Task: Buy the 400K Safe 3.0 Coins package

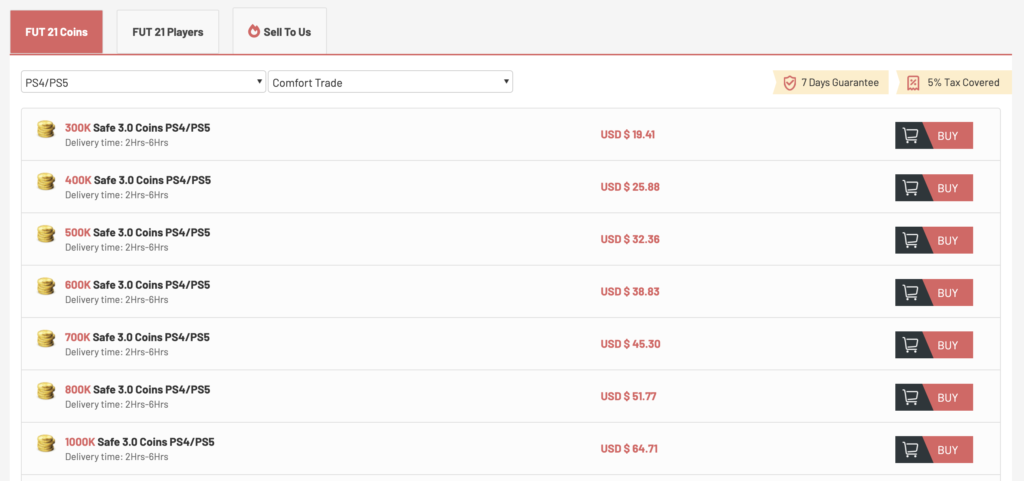Action: coord(934,188)
